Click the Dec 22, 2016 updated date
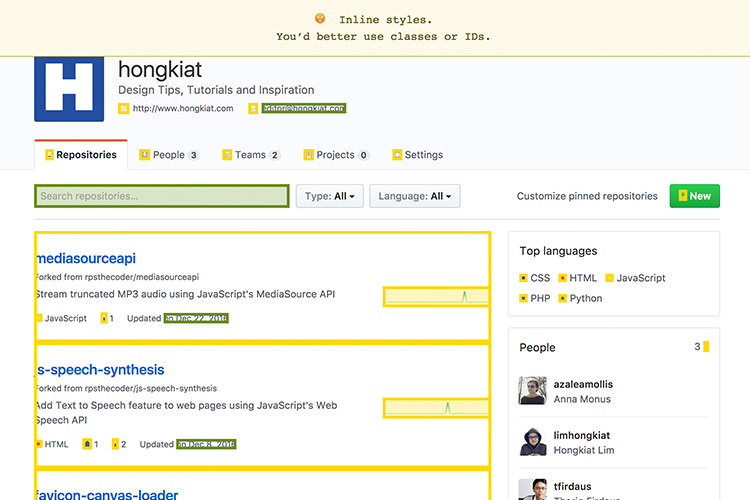750x500 pixels. pos(196,318)
